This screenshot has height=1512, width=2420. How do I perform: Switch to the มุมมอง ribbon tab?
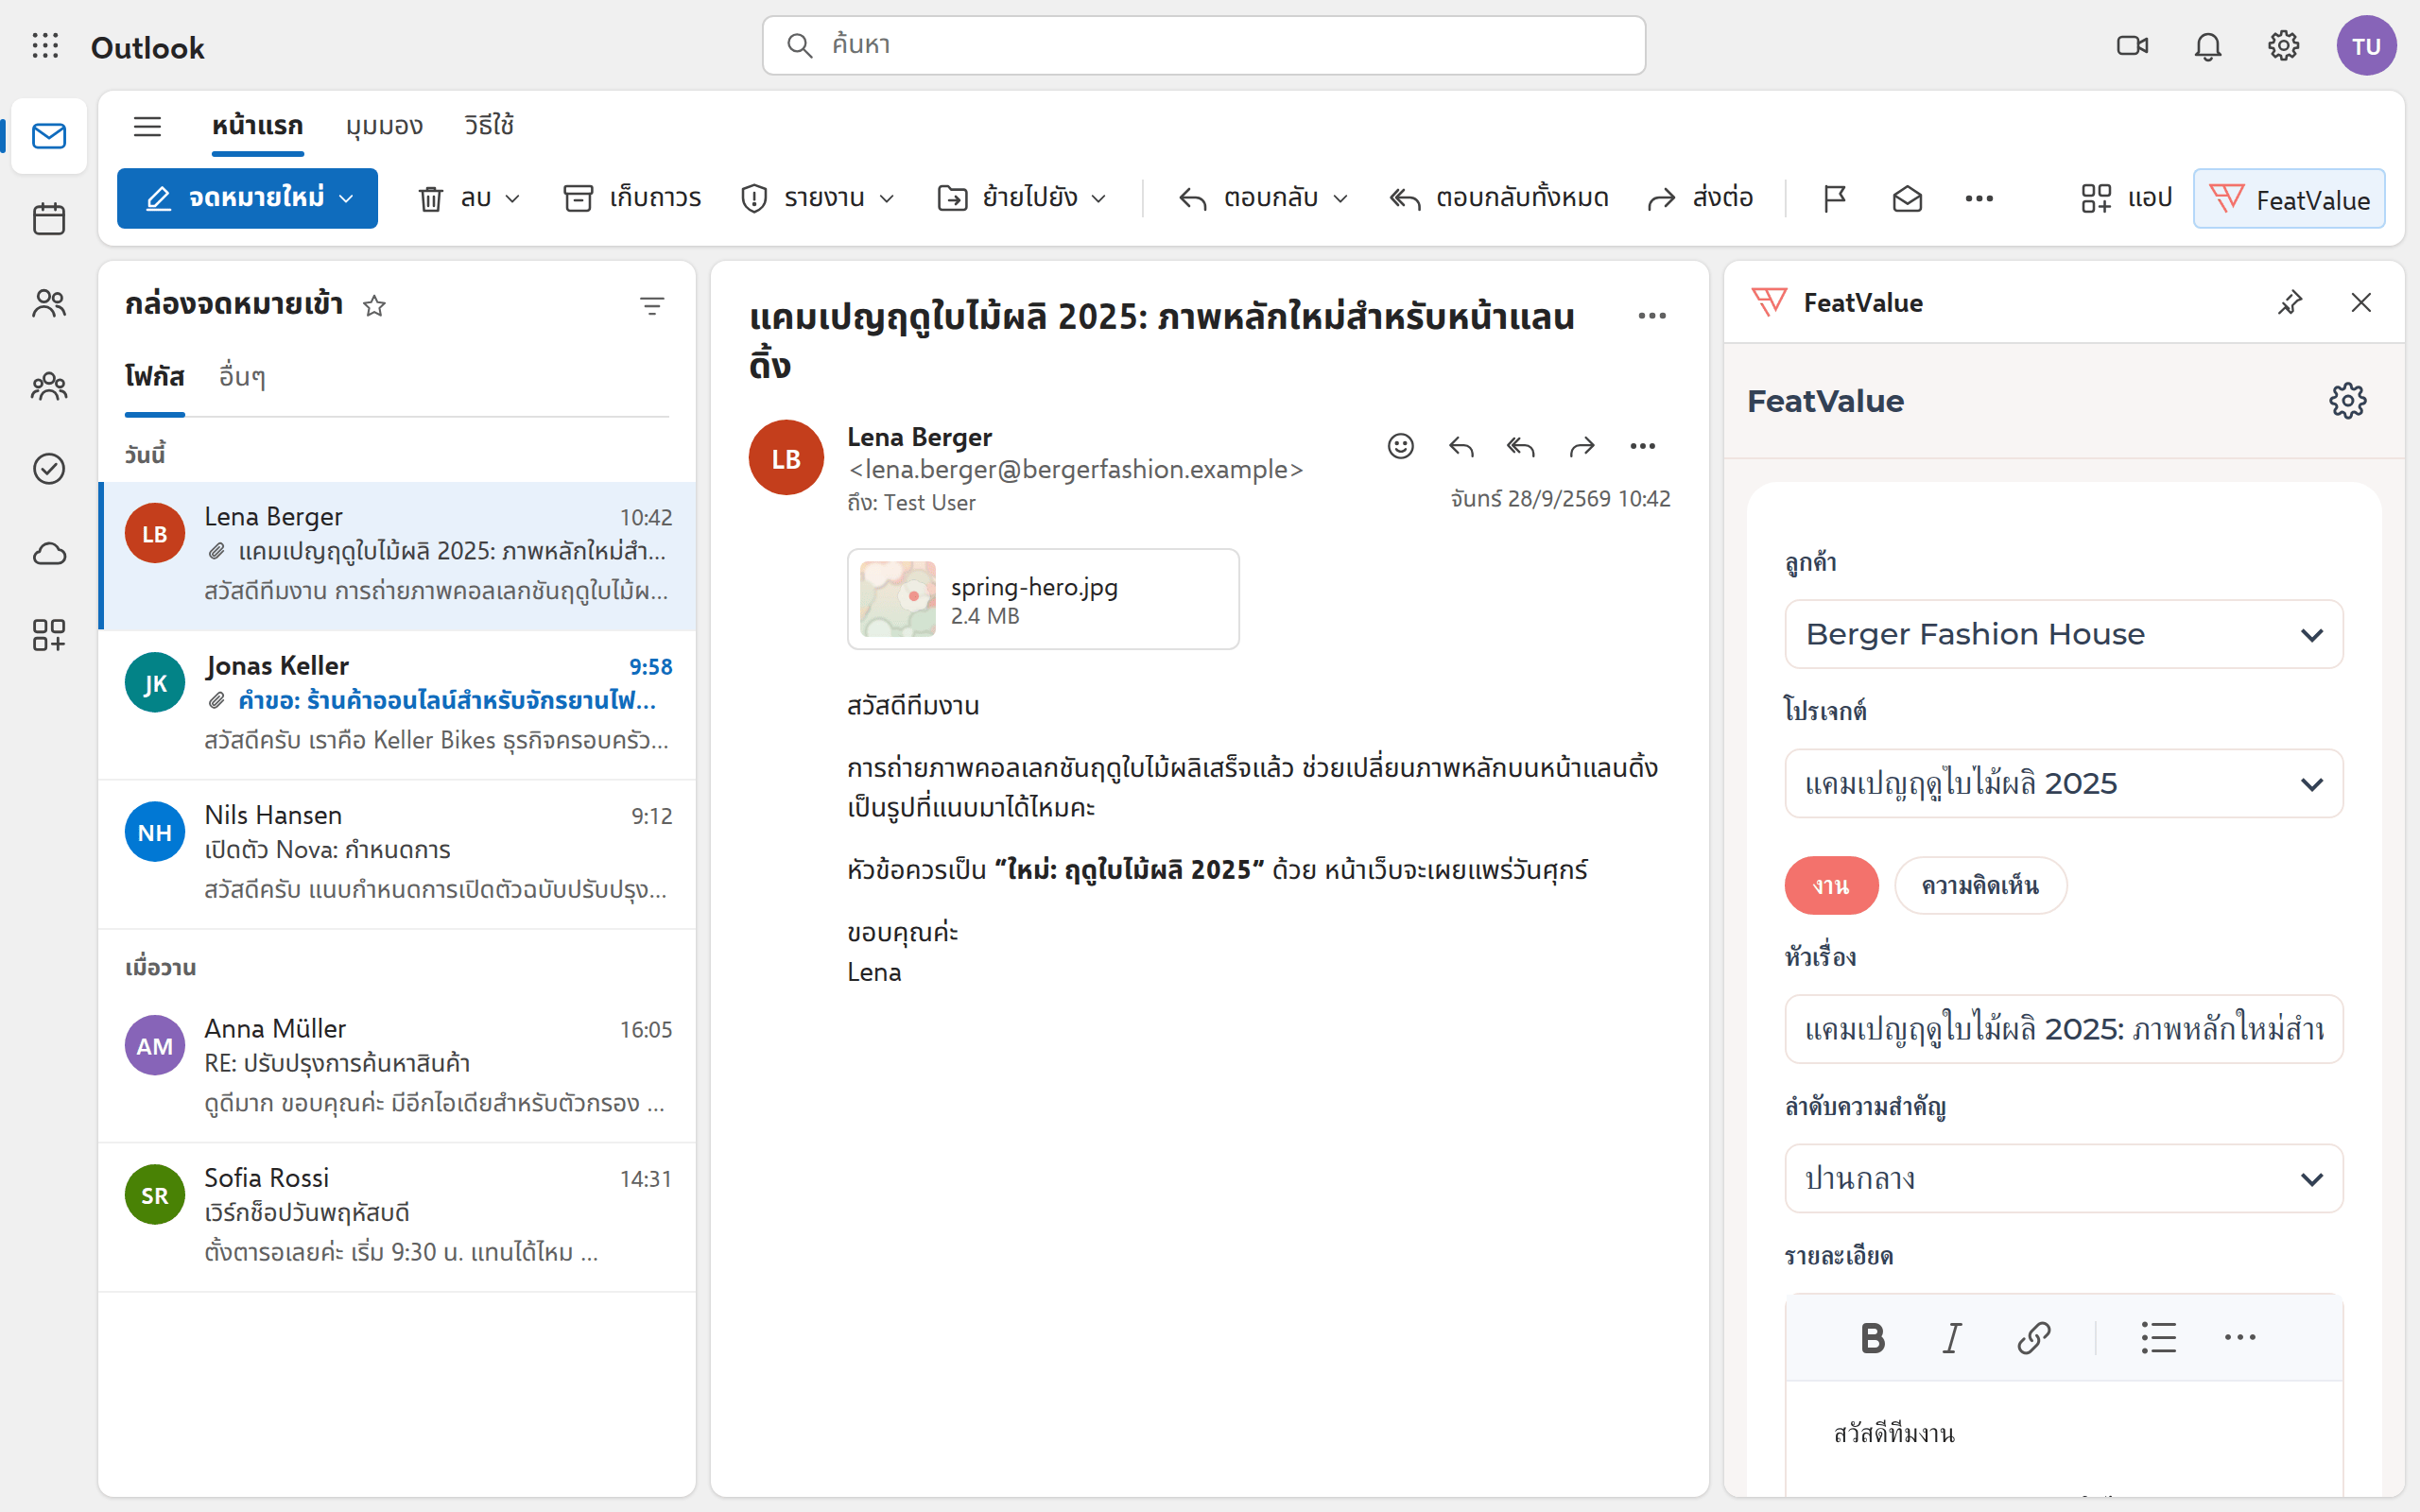point(384,126)
